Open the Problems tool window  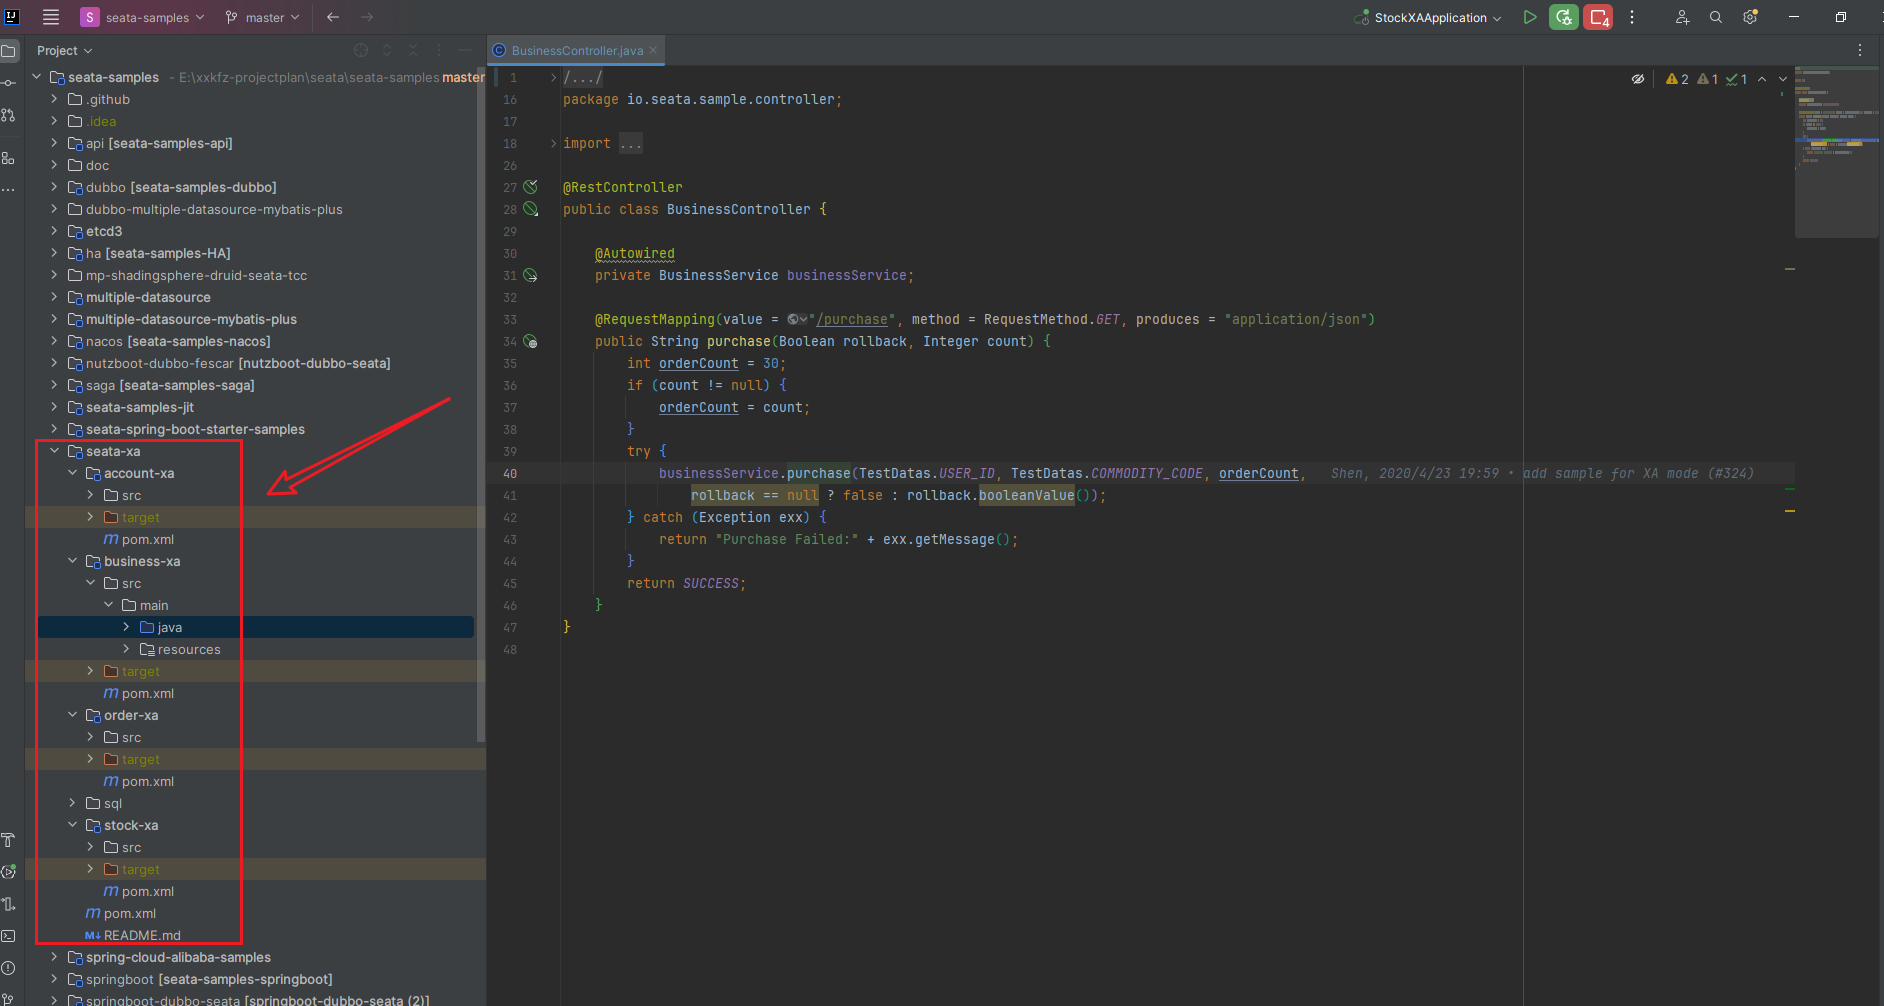[x=9, y=968]
